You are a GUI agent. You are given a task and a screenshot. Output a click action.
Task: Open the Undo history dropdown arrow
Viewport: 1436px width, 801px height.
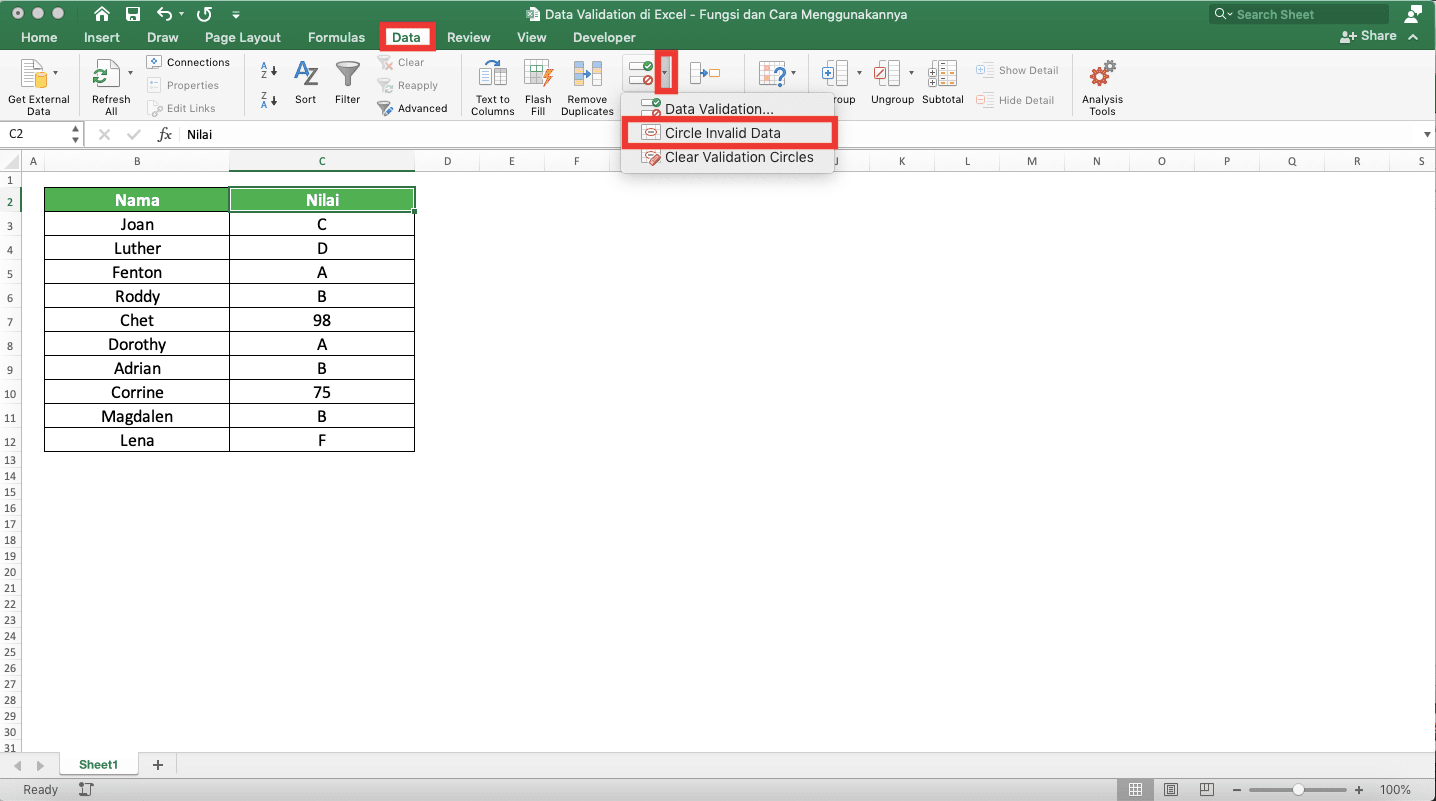coord(180,15)
